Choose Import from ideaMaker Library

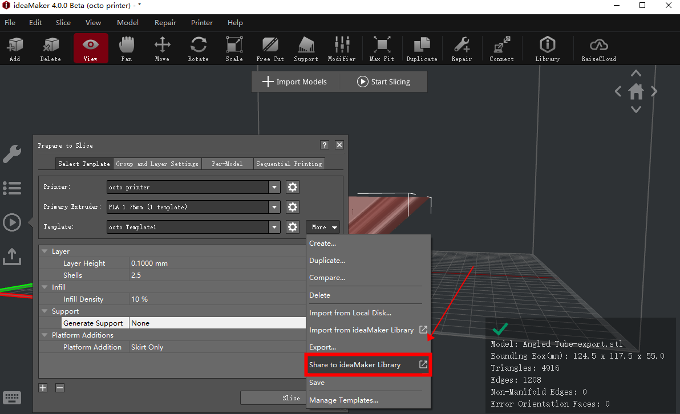coord(369,330)
